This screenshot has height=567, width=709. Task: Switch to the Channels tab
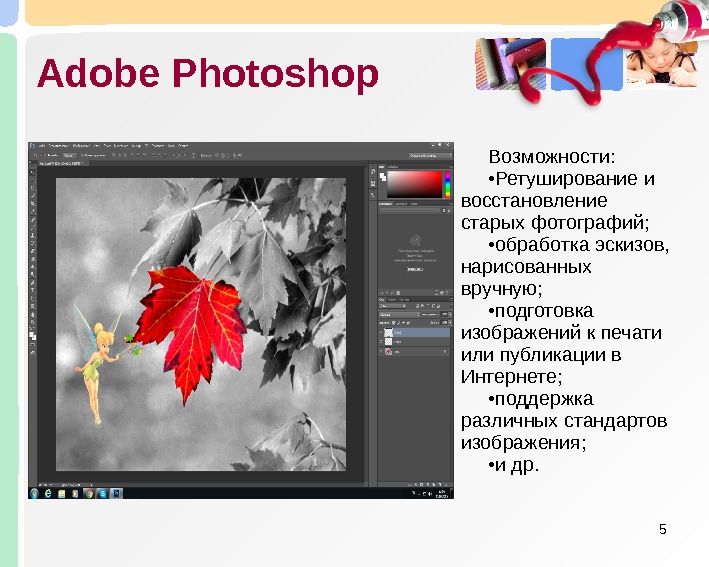pyautogui.click(x=392, y=300)
